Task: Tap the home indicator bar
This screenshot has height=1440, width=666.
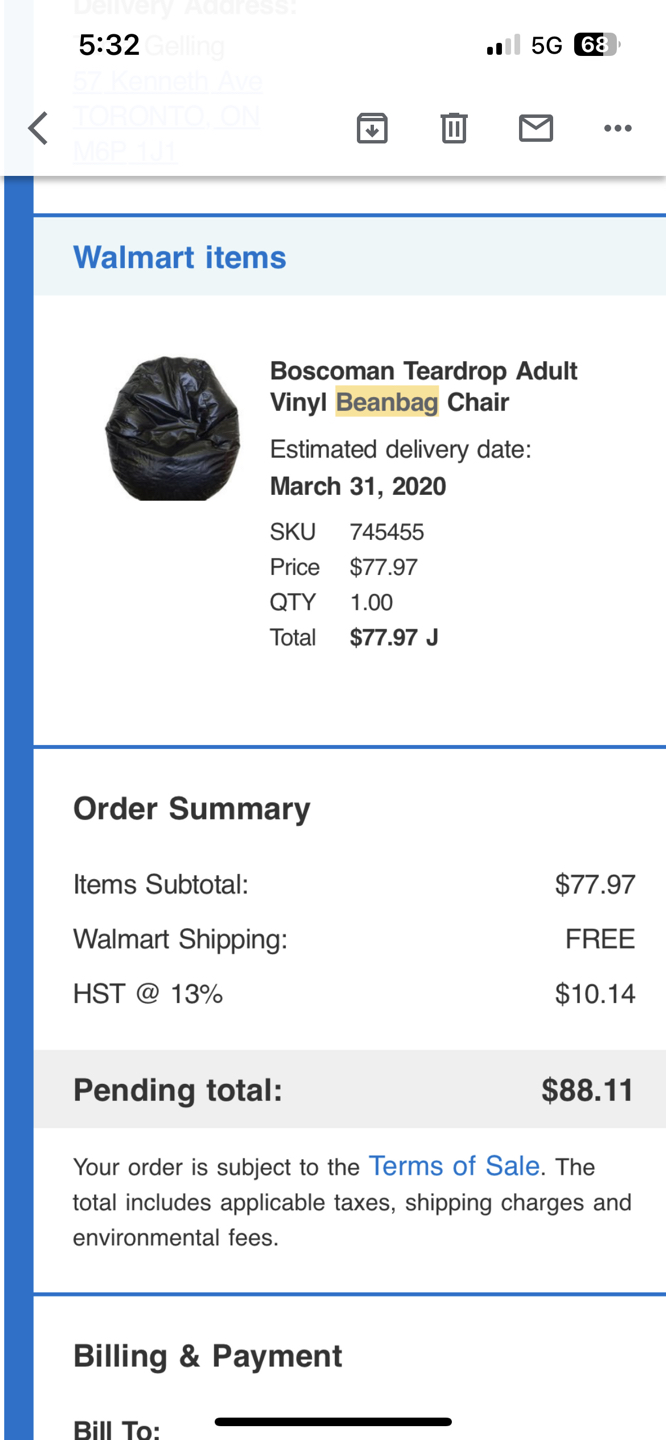Action: (333, 1421)
